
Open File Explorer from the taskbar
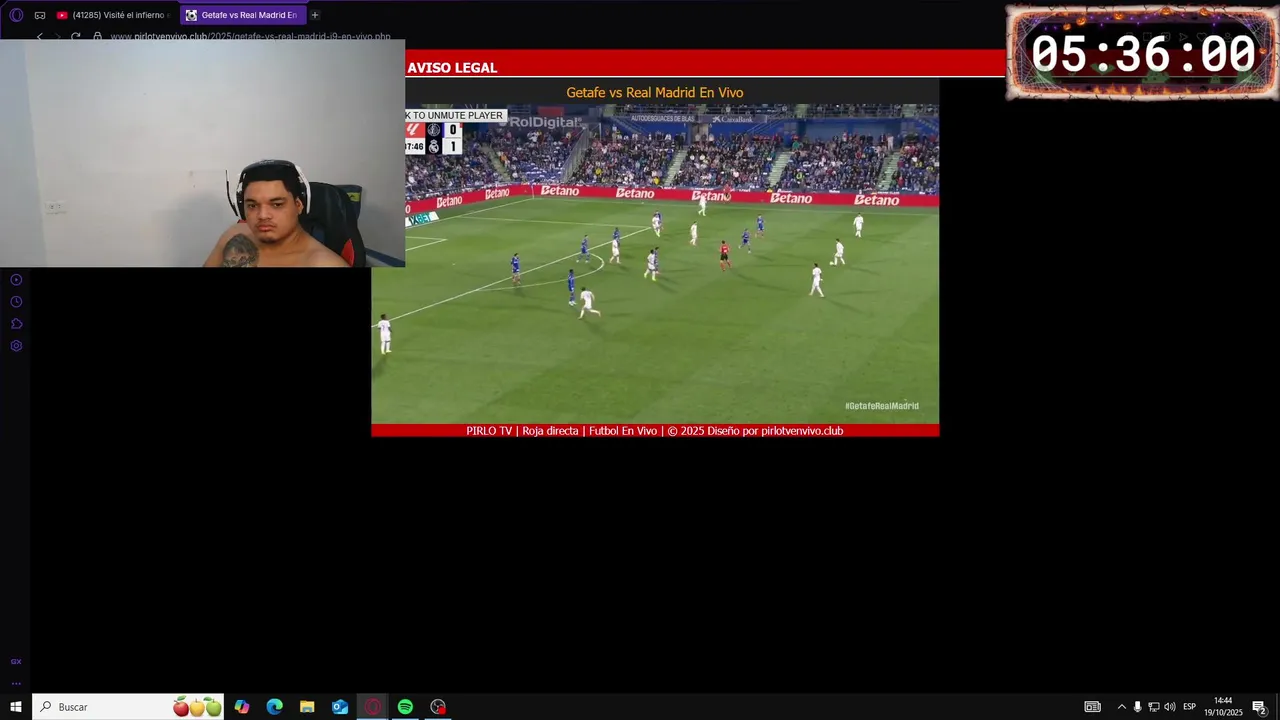pyautogui.click(x=307, y=707)
